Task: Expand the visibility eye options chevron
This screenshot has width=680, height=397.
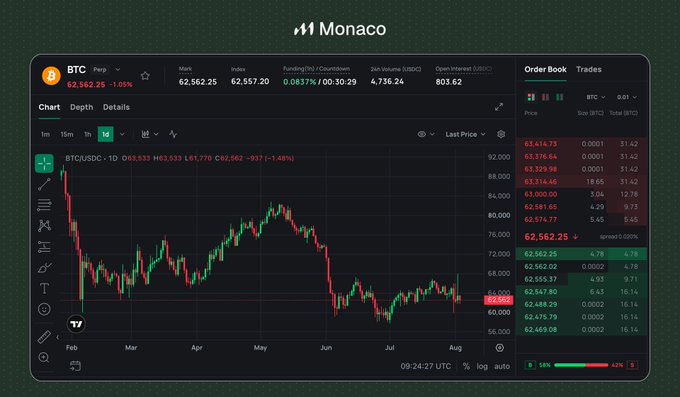Action: coord(432,134)
